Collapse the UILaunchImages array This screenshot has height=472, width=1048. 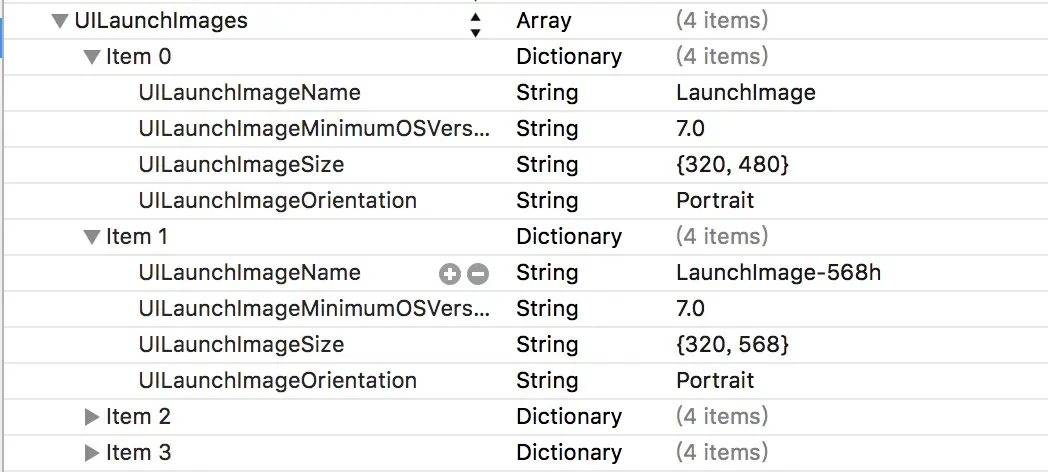60,21
